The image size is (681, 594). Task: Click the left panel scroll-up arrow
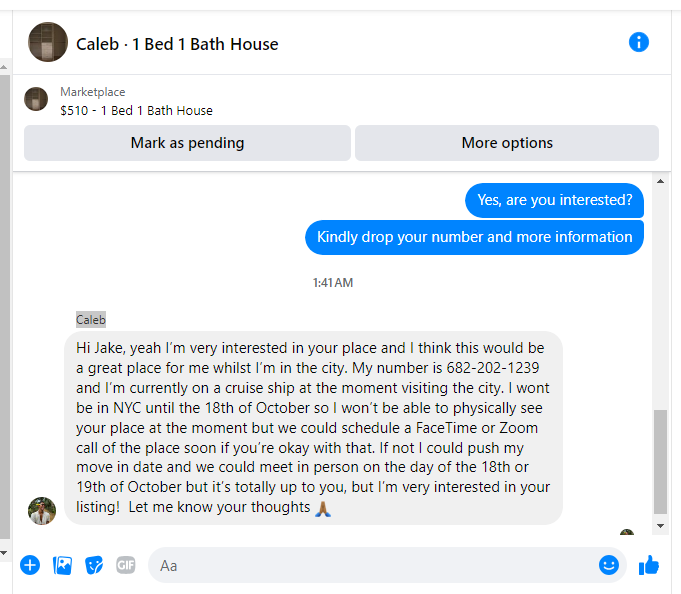point(3,67)
